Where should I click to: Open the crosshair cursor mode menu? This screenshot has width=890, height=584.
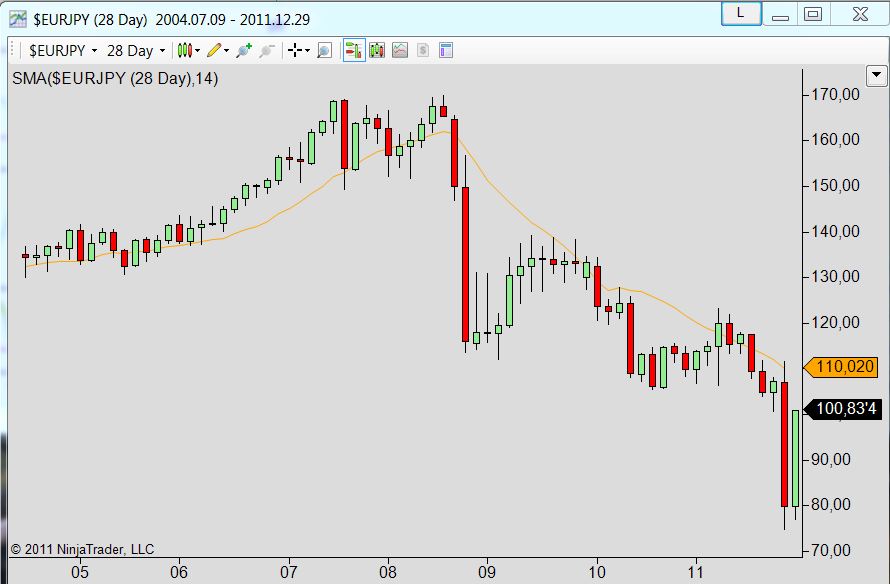(299, 51)
